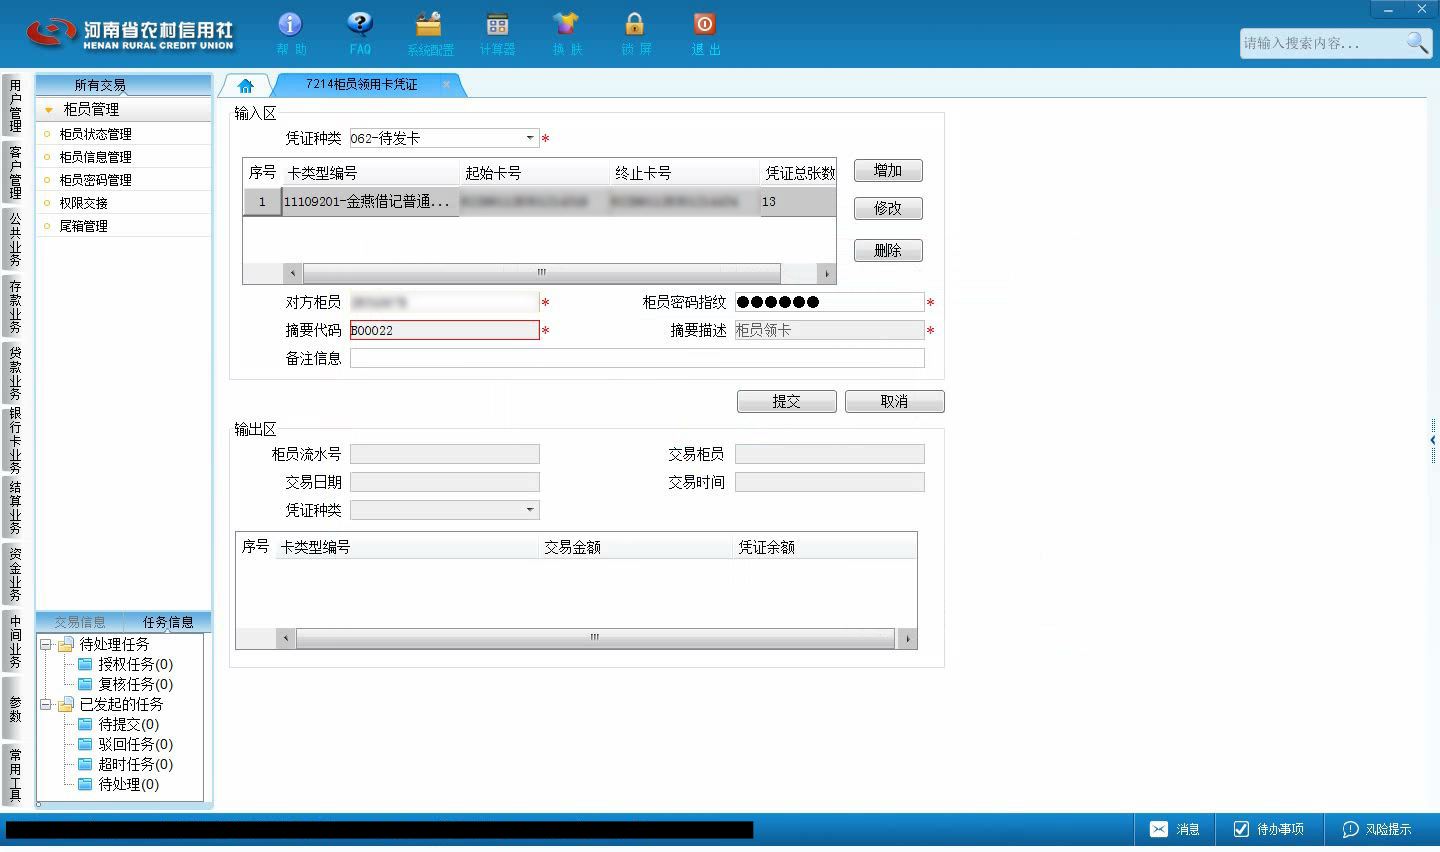Click the search magnifier icon

tap(1417, 42)
